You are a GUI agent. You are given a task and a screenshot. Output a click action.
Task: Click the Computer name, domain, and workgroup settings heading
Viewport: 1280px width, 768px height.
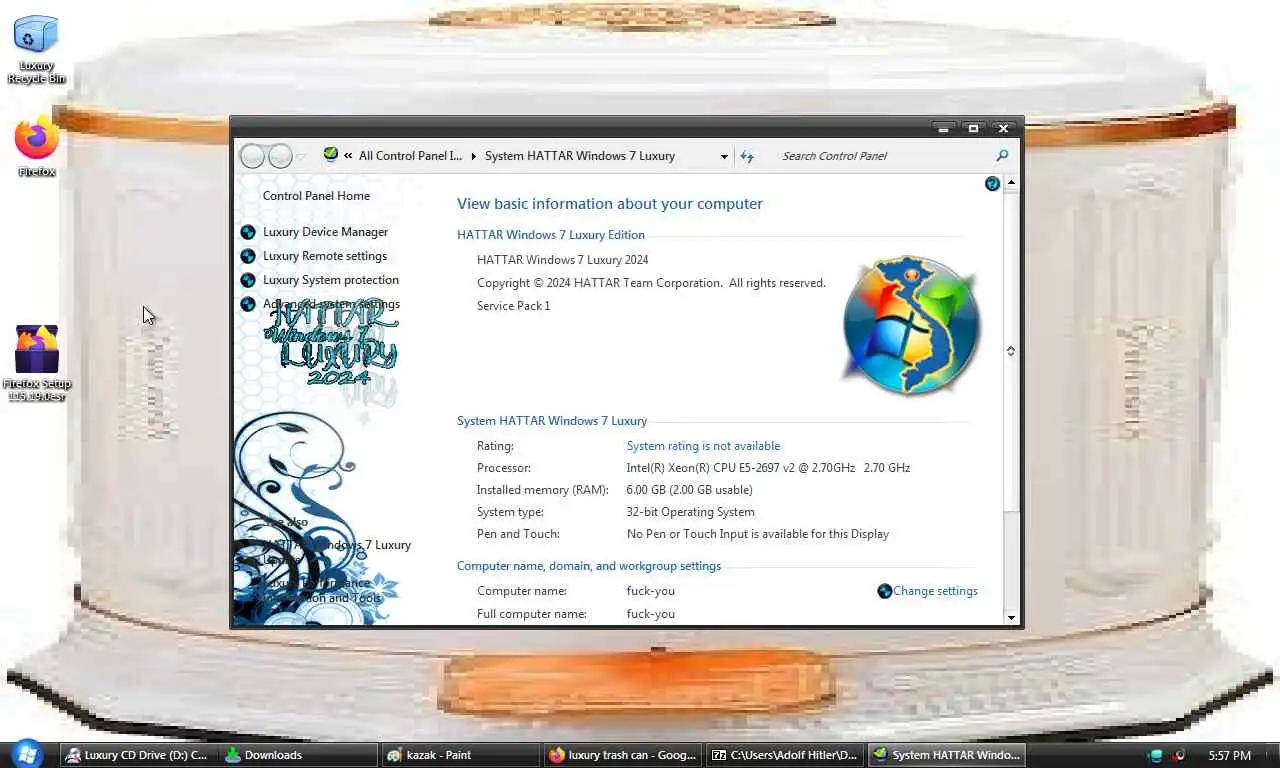[589, 566]
